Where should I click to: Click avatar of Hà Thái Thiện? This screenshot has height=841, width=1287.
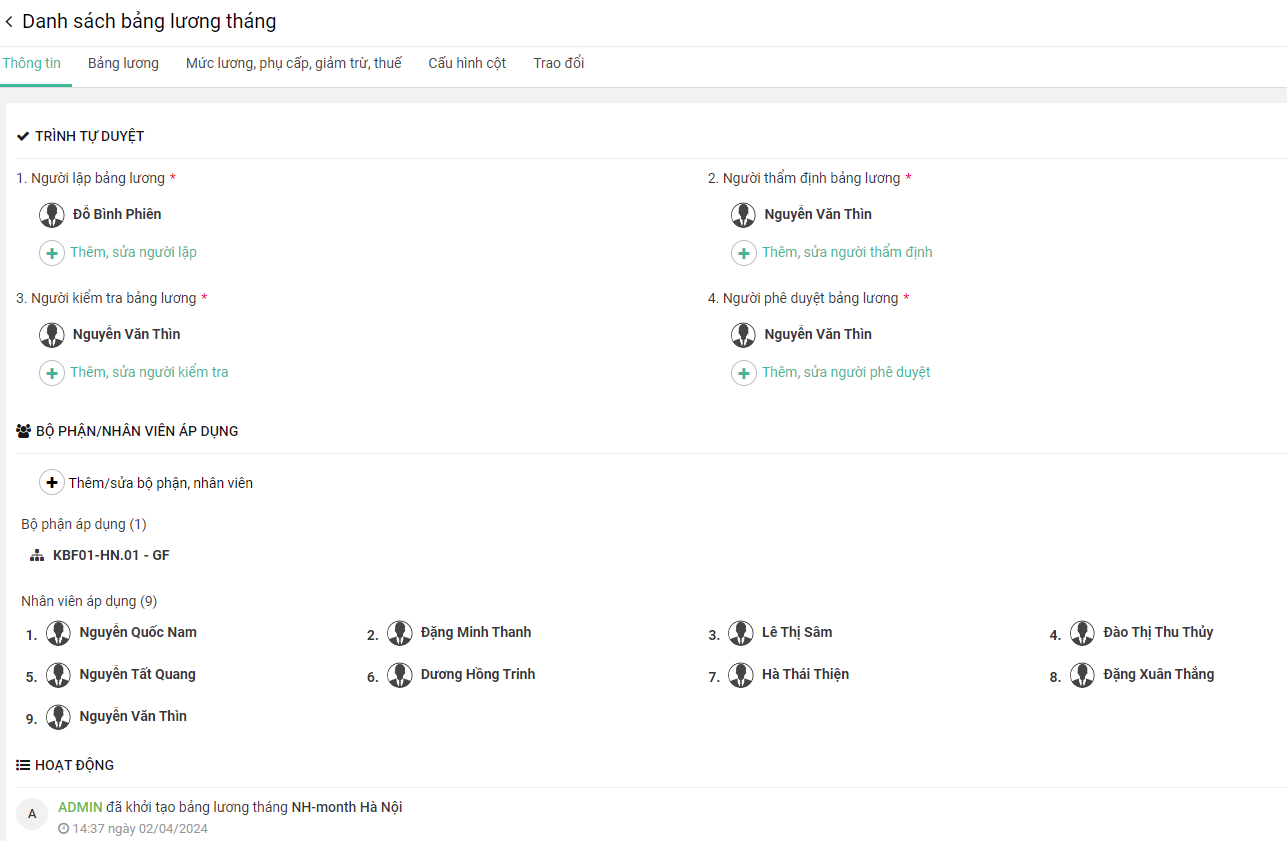pos(741,675)
